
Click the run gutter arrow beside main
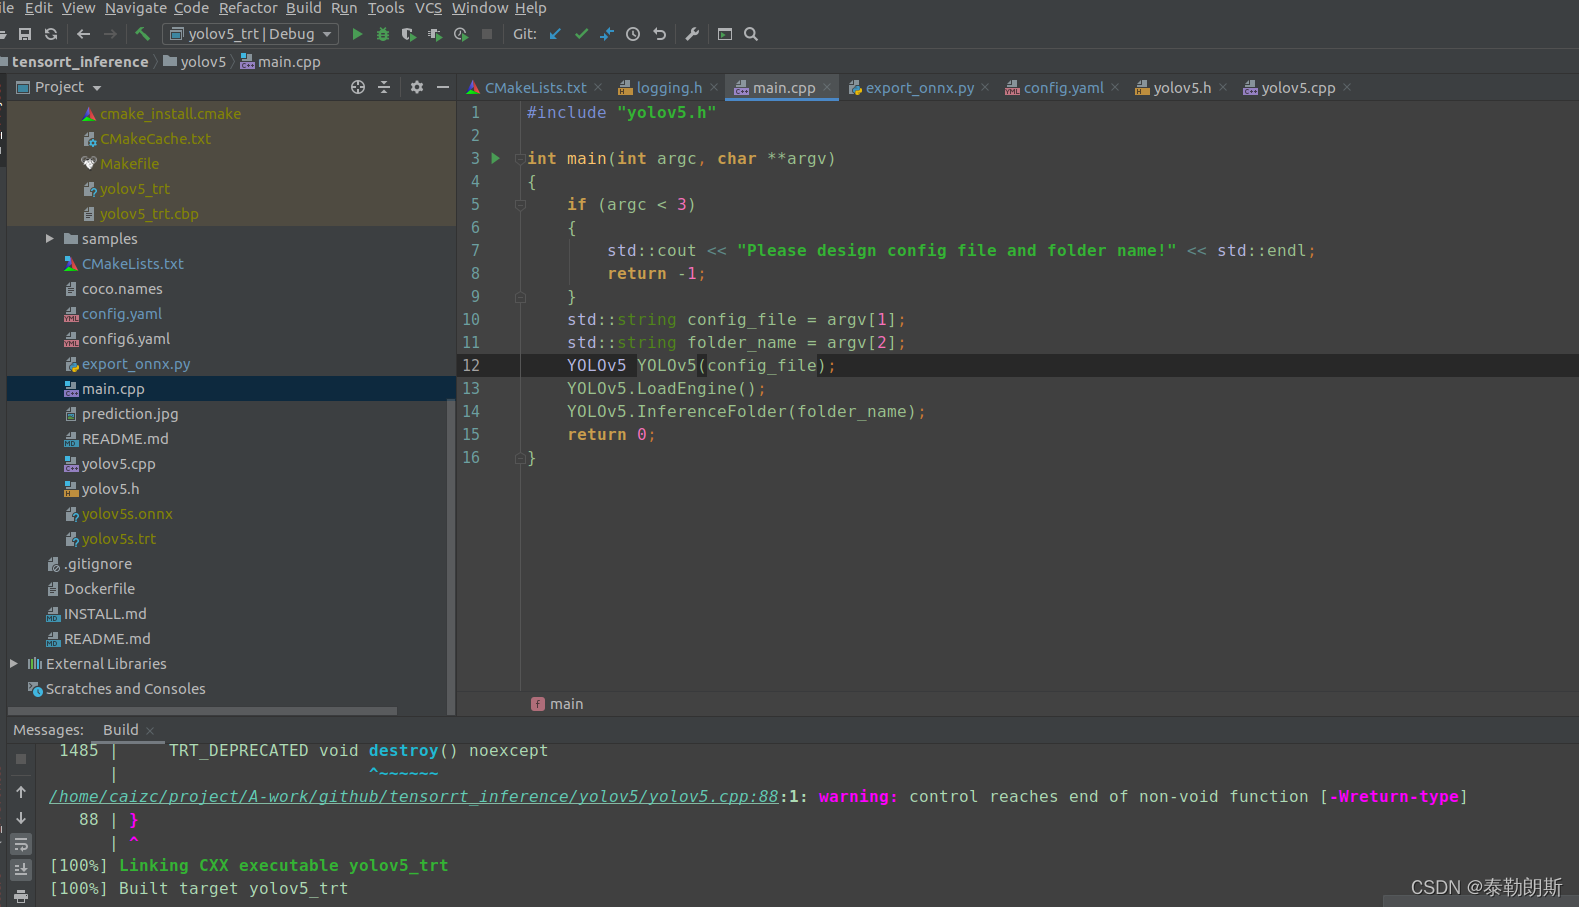[495, 158]
